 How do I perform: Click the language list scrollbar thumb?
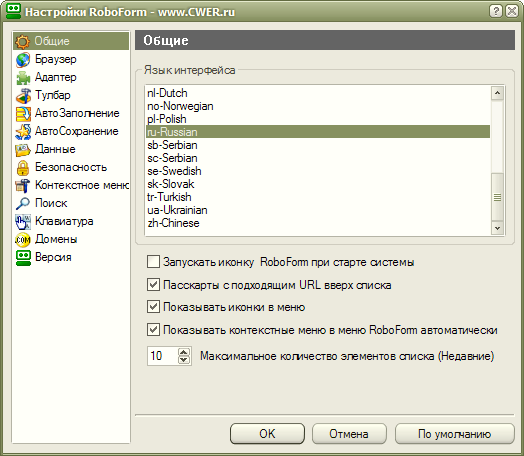coord(497,197)
